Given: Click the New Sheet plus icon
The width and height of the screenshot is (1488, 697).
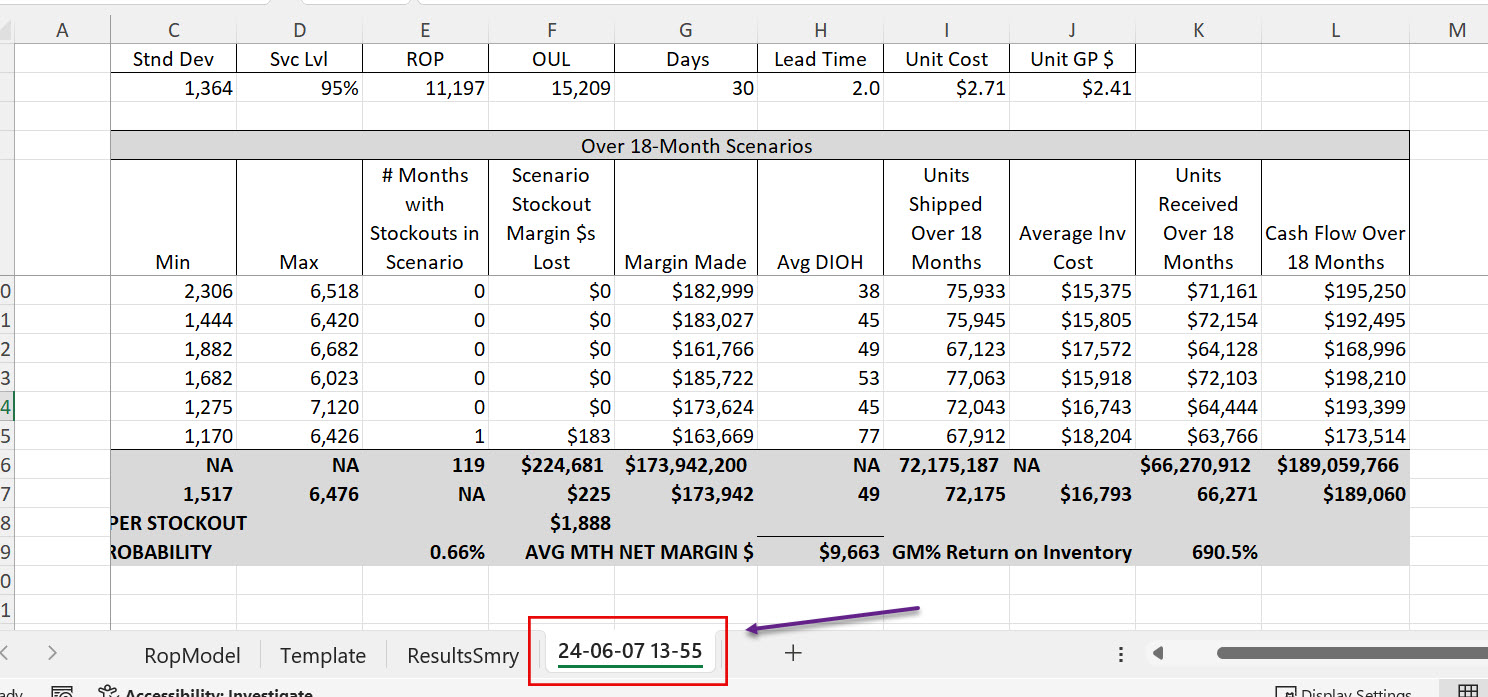Looking at the screenshot, I should (x=792, y=654).
